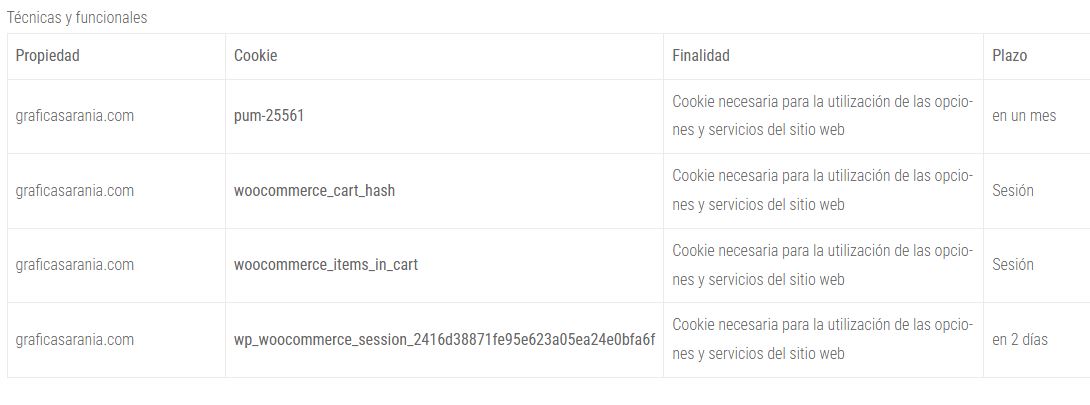This screenshot has width=1090, height=405.
Task: Select the Cookie column header
Action: [x=255, y=56]
